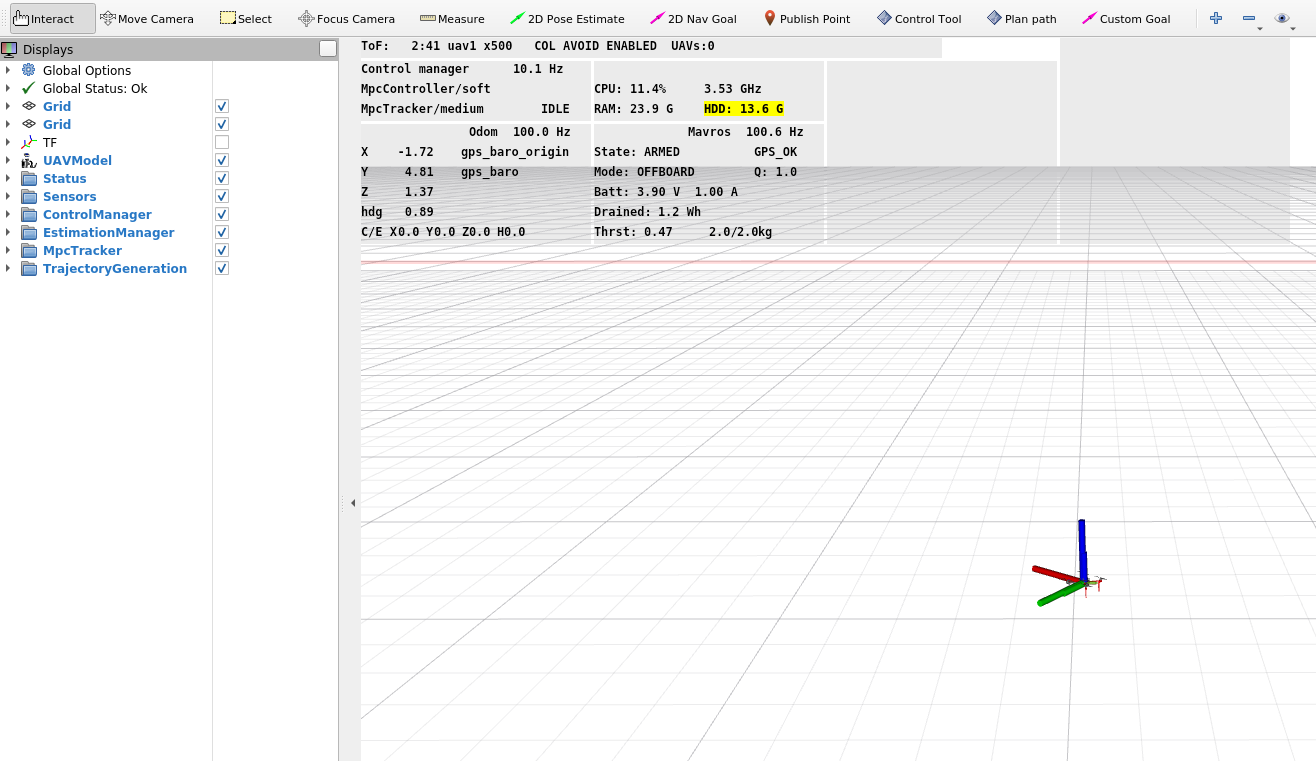
Task: Expand the EstimationManager group
Action: [8, 232]
